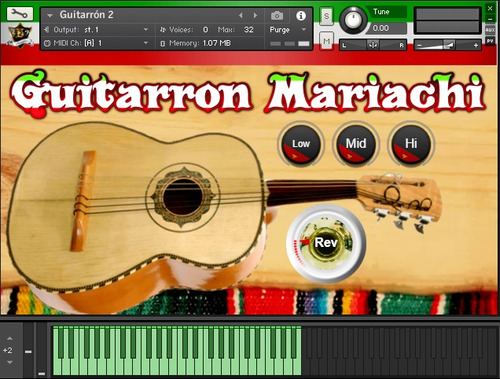Play the lowest green key on the keyboard
This screenshot has height=379, width=500.
pyautogui.click(x=58, y=367)
